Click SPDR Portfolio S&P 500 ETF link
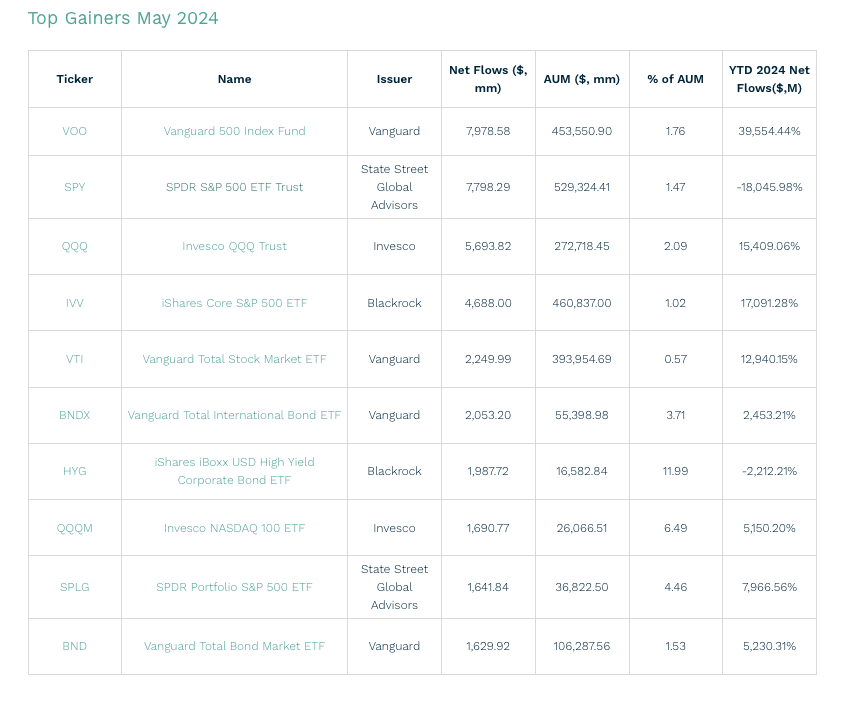Image resolution: width=846 pixels, height=702 pixels. click(234, 587)
